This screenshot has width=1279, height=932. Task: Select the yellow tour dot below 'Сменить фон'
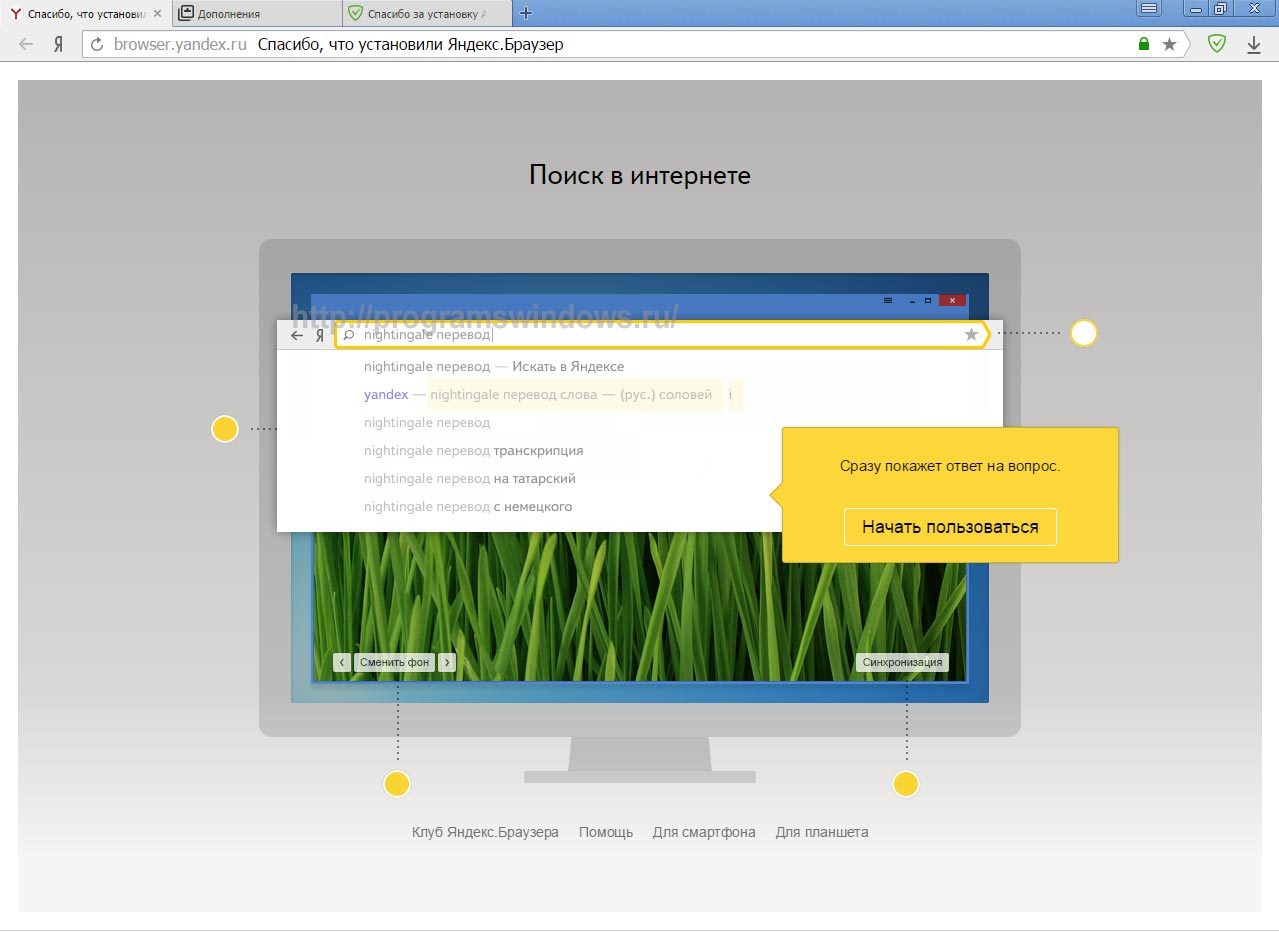click(397, 784)
